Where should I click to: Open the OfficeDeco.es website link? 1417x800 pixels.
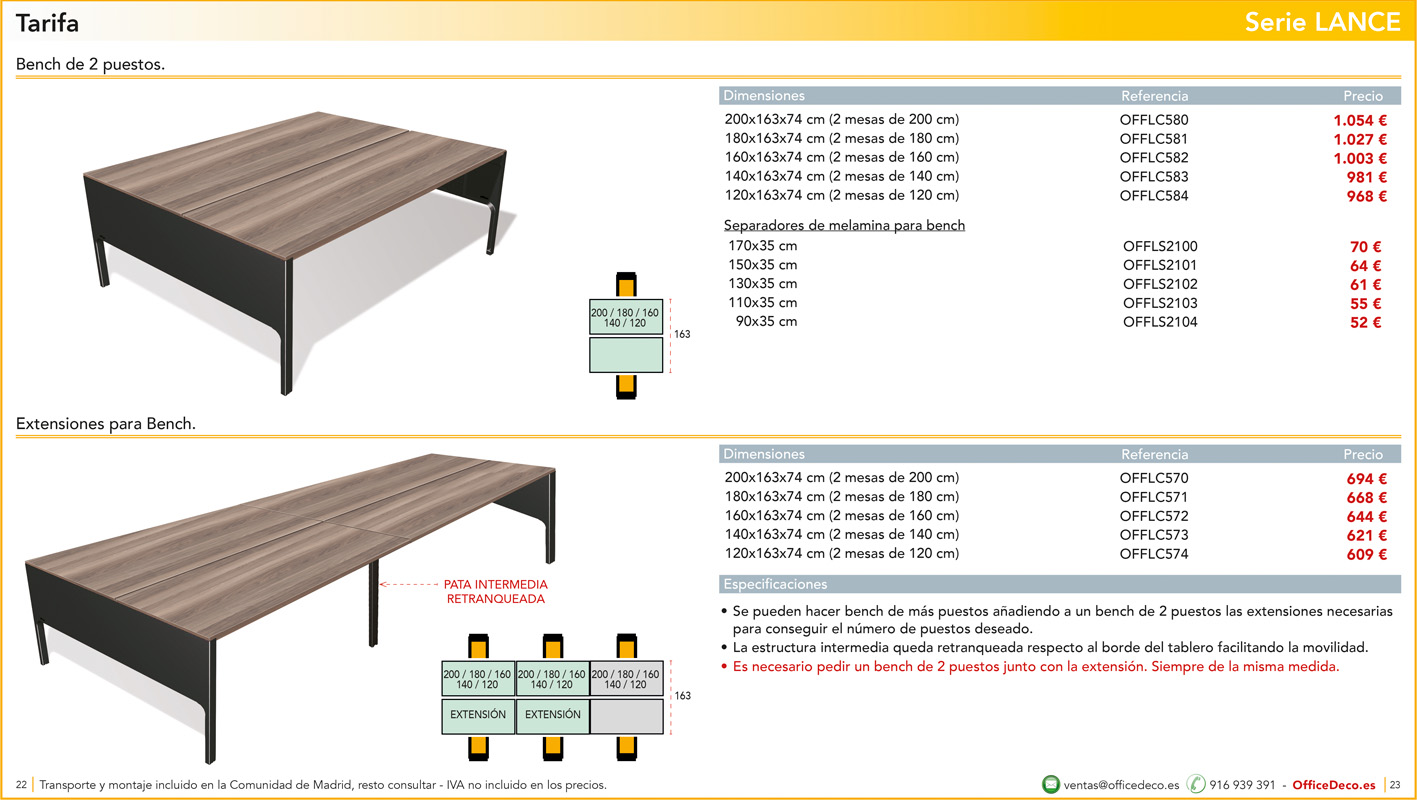click(1333, 785)
